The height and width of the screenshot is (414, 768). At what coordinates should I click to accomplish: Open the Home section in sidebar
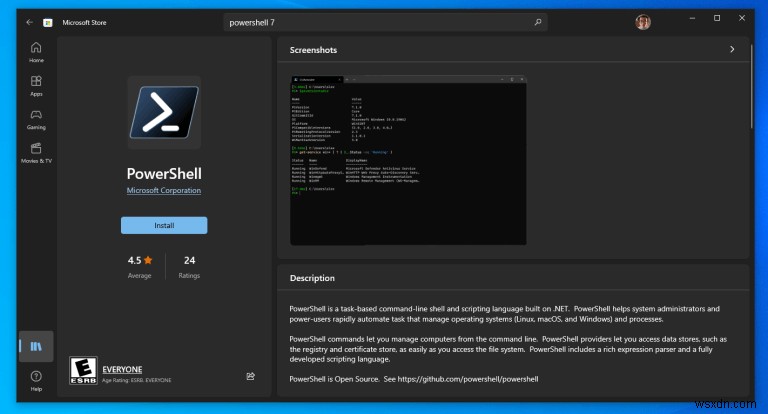point(36,52)
